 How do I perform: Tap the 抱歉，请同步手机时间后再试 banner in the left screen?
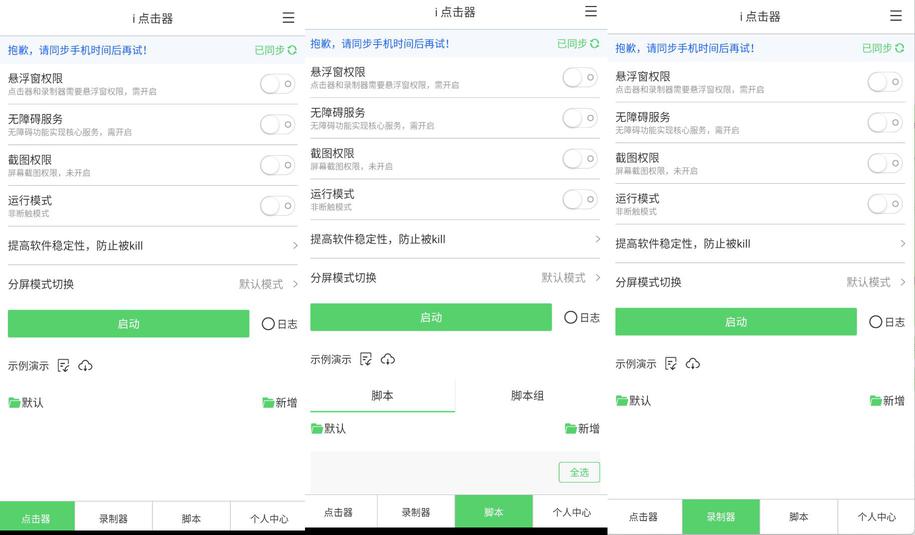(x=78, y=49)
